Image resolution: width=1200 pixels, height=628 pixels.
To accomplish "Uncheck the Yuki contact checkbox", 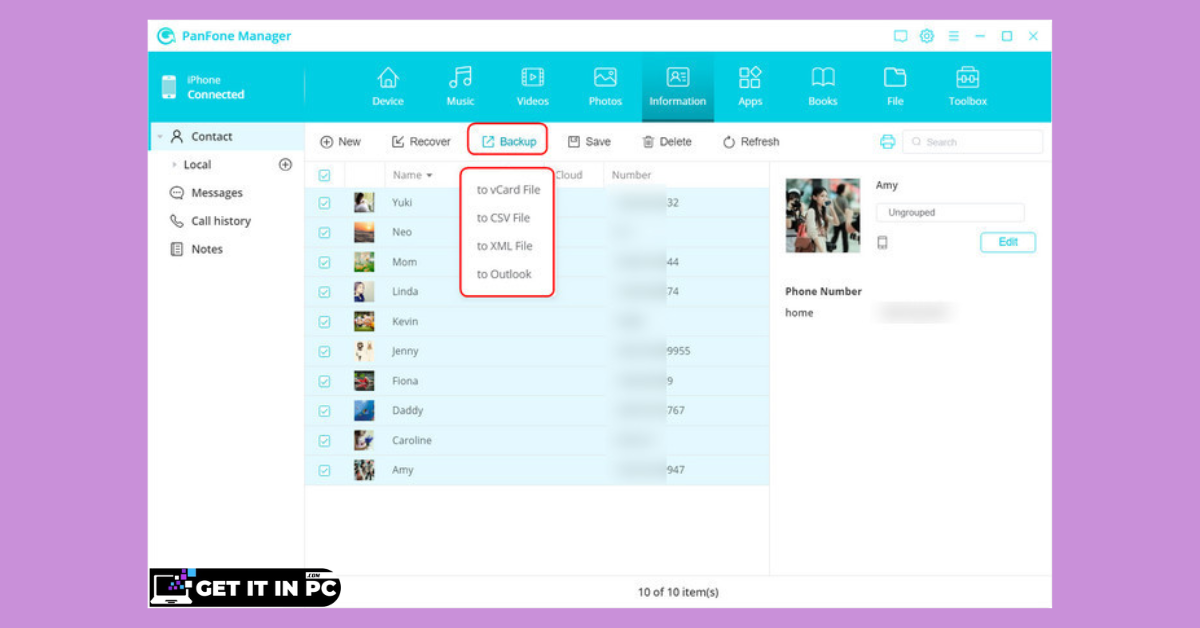I will (324, 203).
